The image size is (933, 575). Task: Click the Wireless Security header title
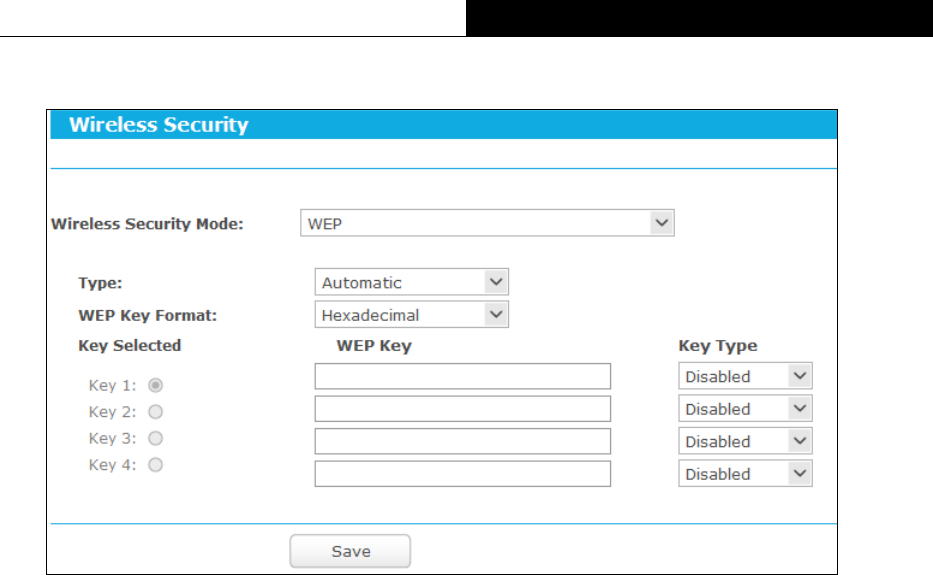[x=158, y=126]
